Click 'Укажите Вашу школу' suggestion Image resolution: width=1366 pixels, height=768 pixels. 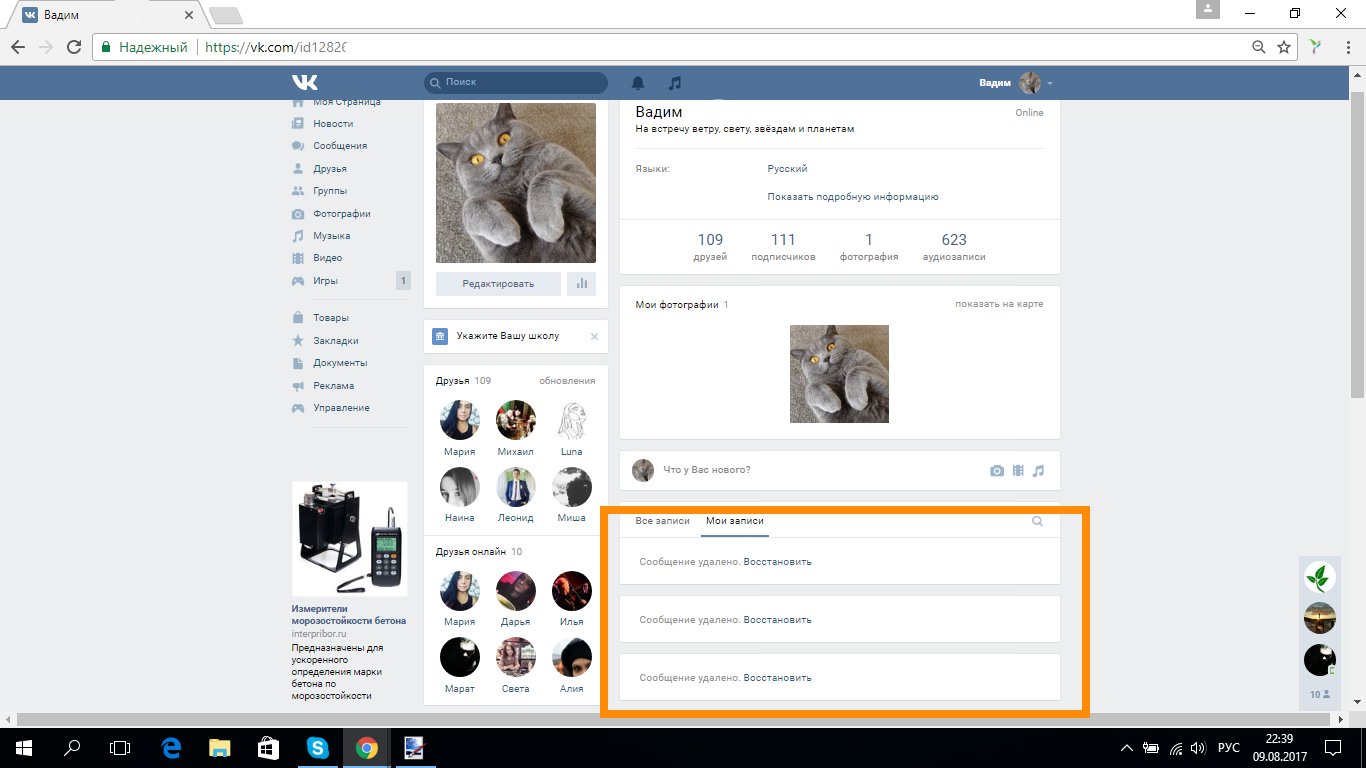508,337
